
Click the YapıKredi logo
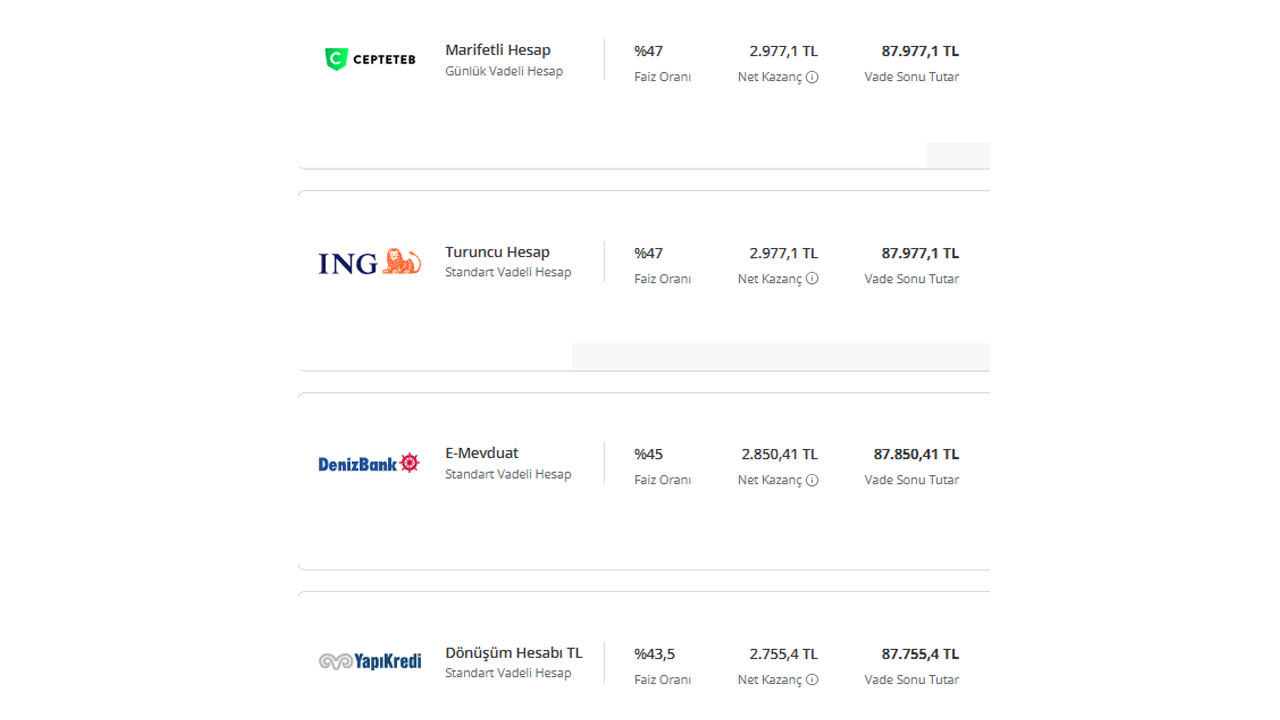tap(370, 661)
